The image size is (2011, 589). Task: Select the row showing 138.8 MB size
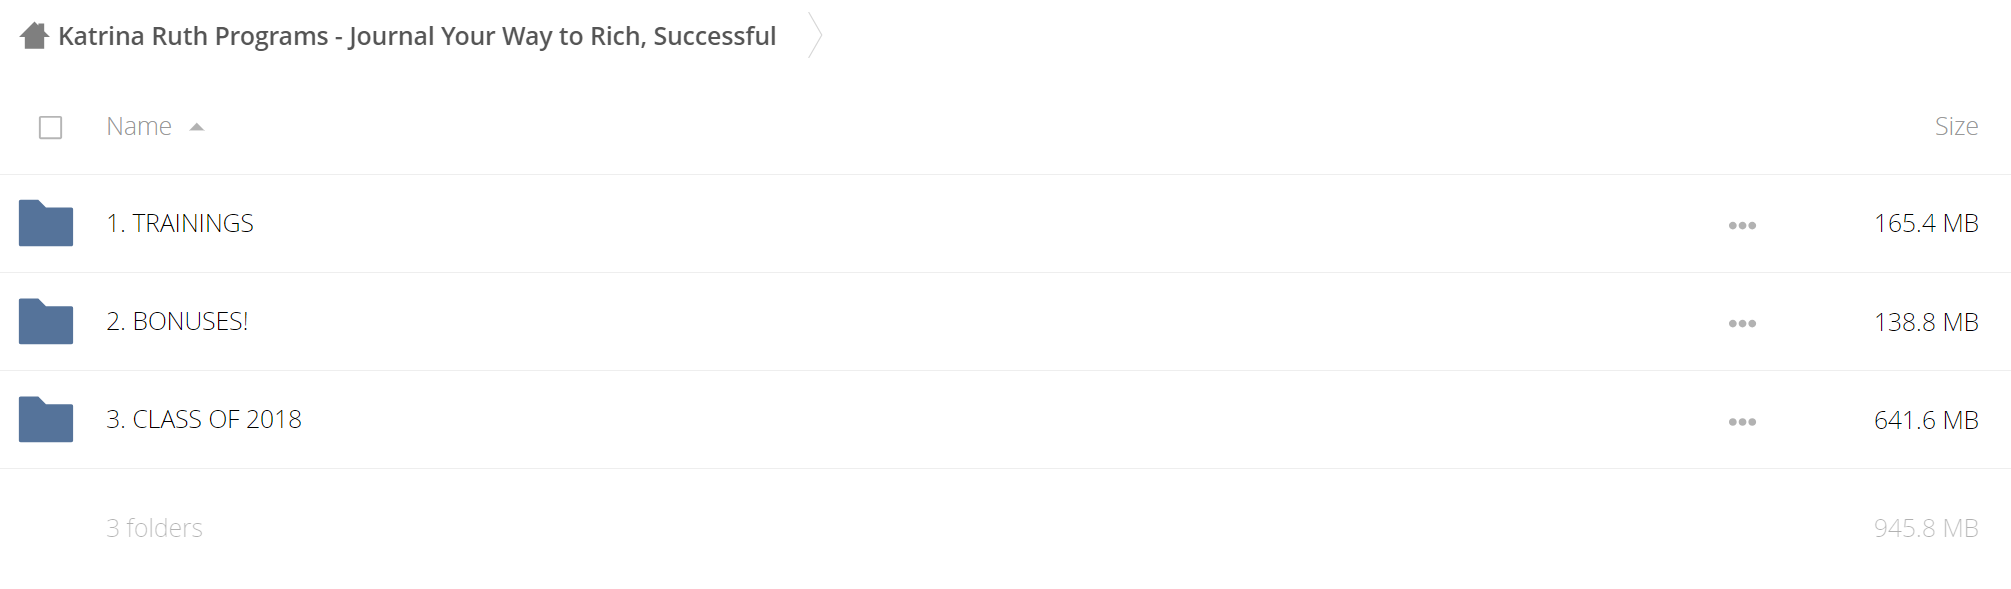click(1005, 321)
